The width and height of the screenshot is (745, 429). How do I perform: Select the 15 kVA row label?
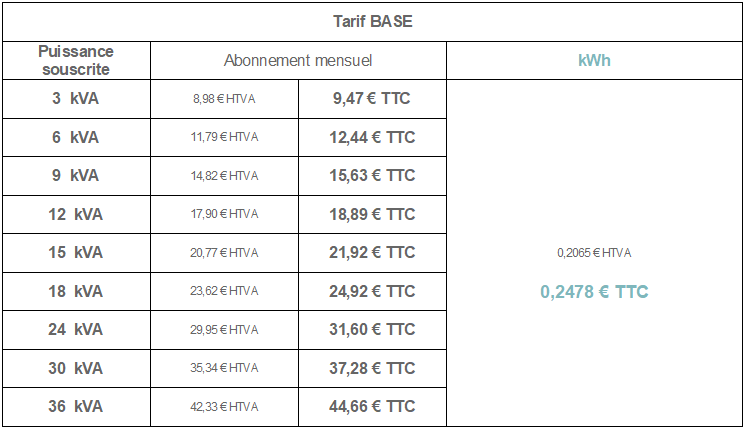pos(76,252)
